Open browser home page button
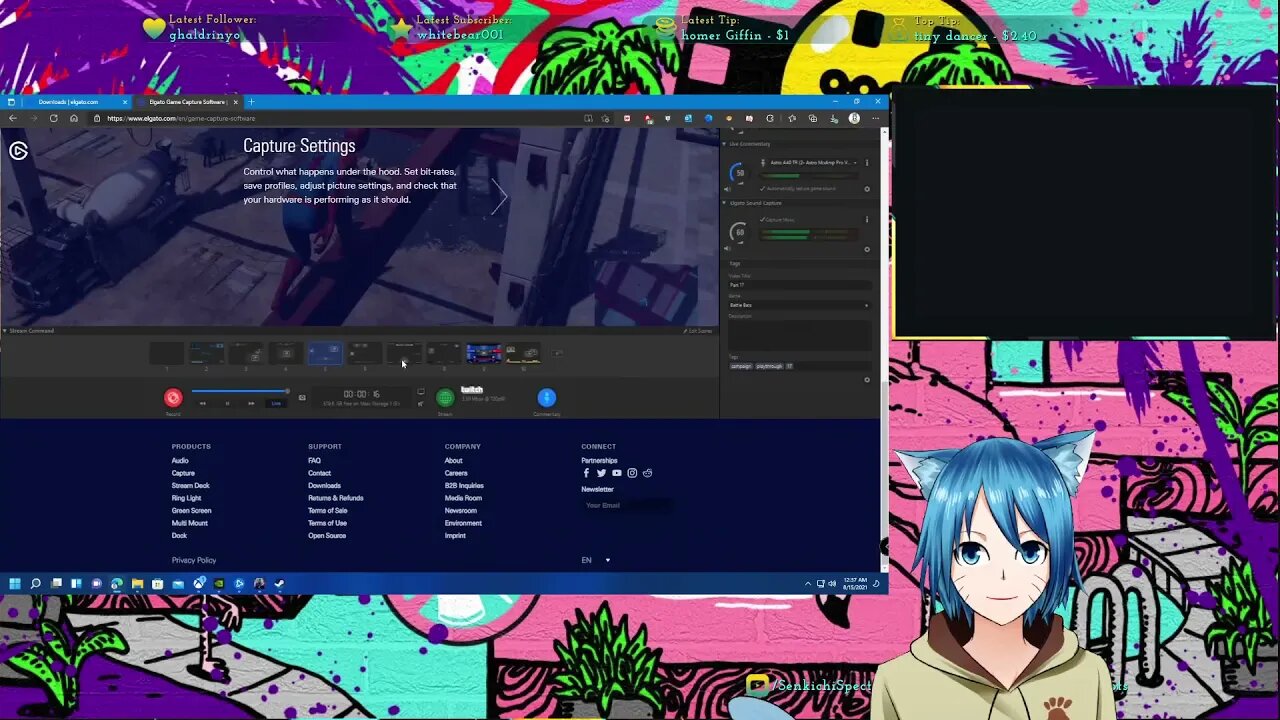Viewport: 1280px width, 720px height. tap(73, 118)
